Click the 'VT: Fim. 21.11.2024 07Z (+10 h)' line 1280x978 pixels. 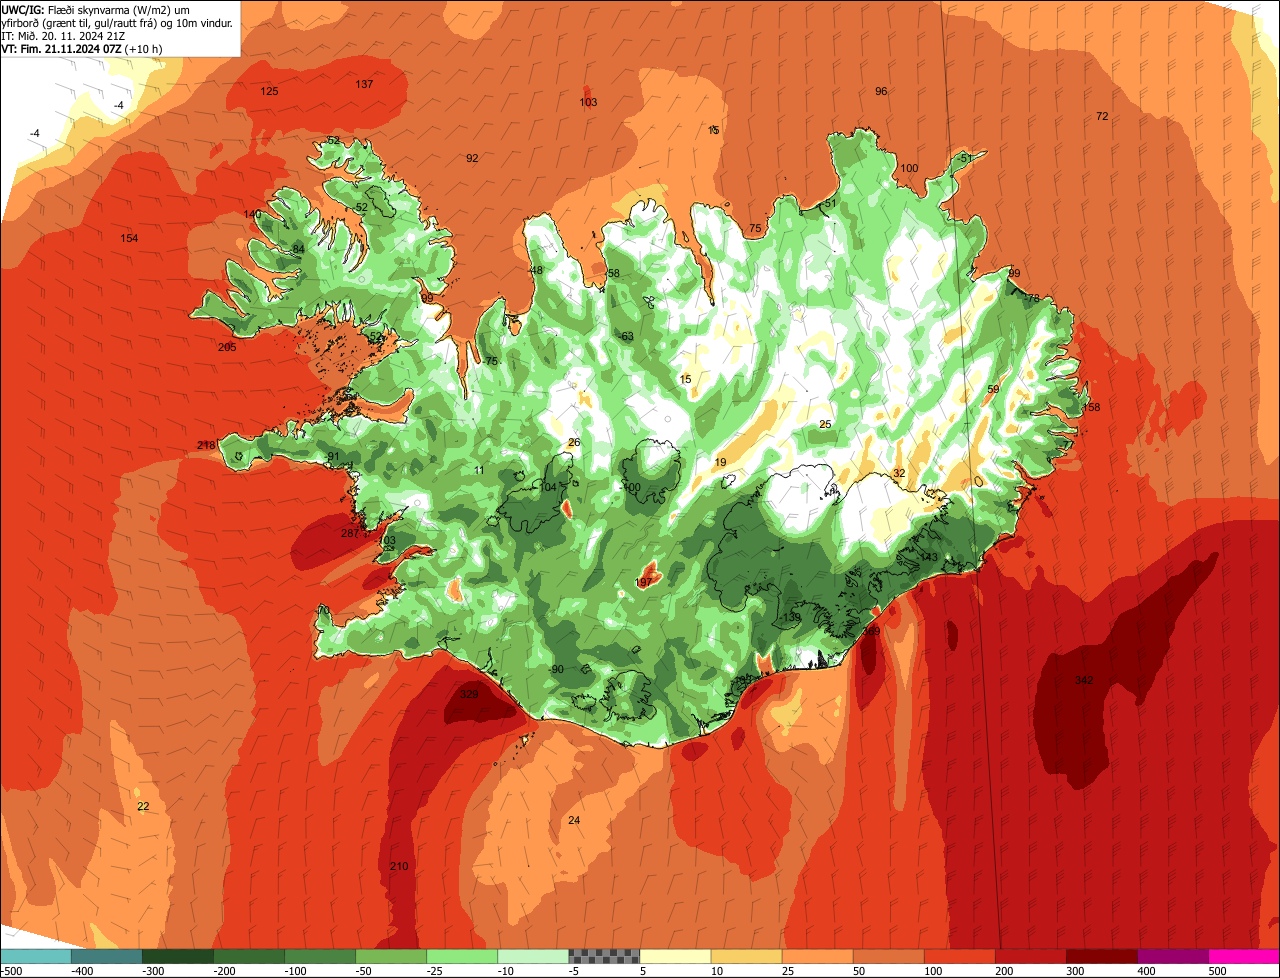[82, 48]
